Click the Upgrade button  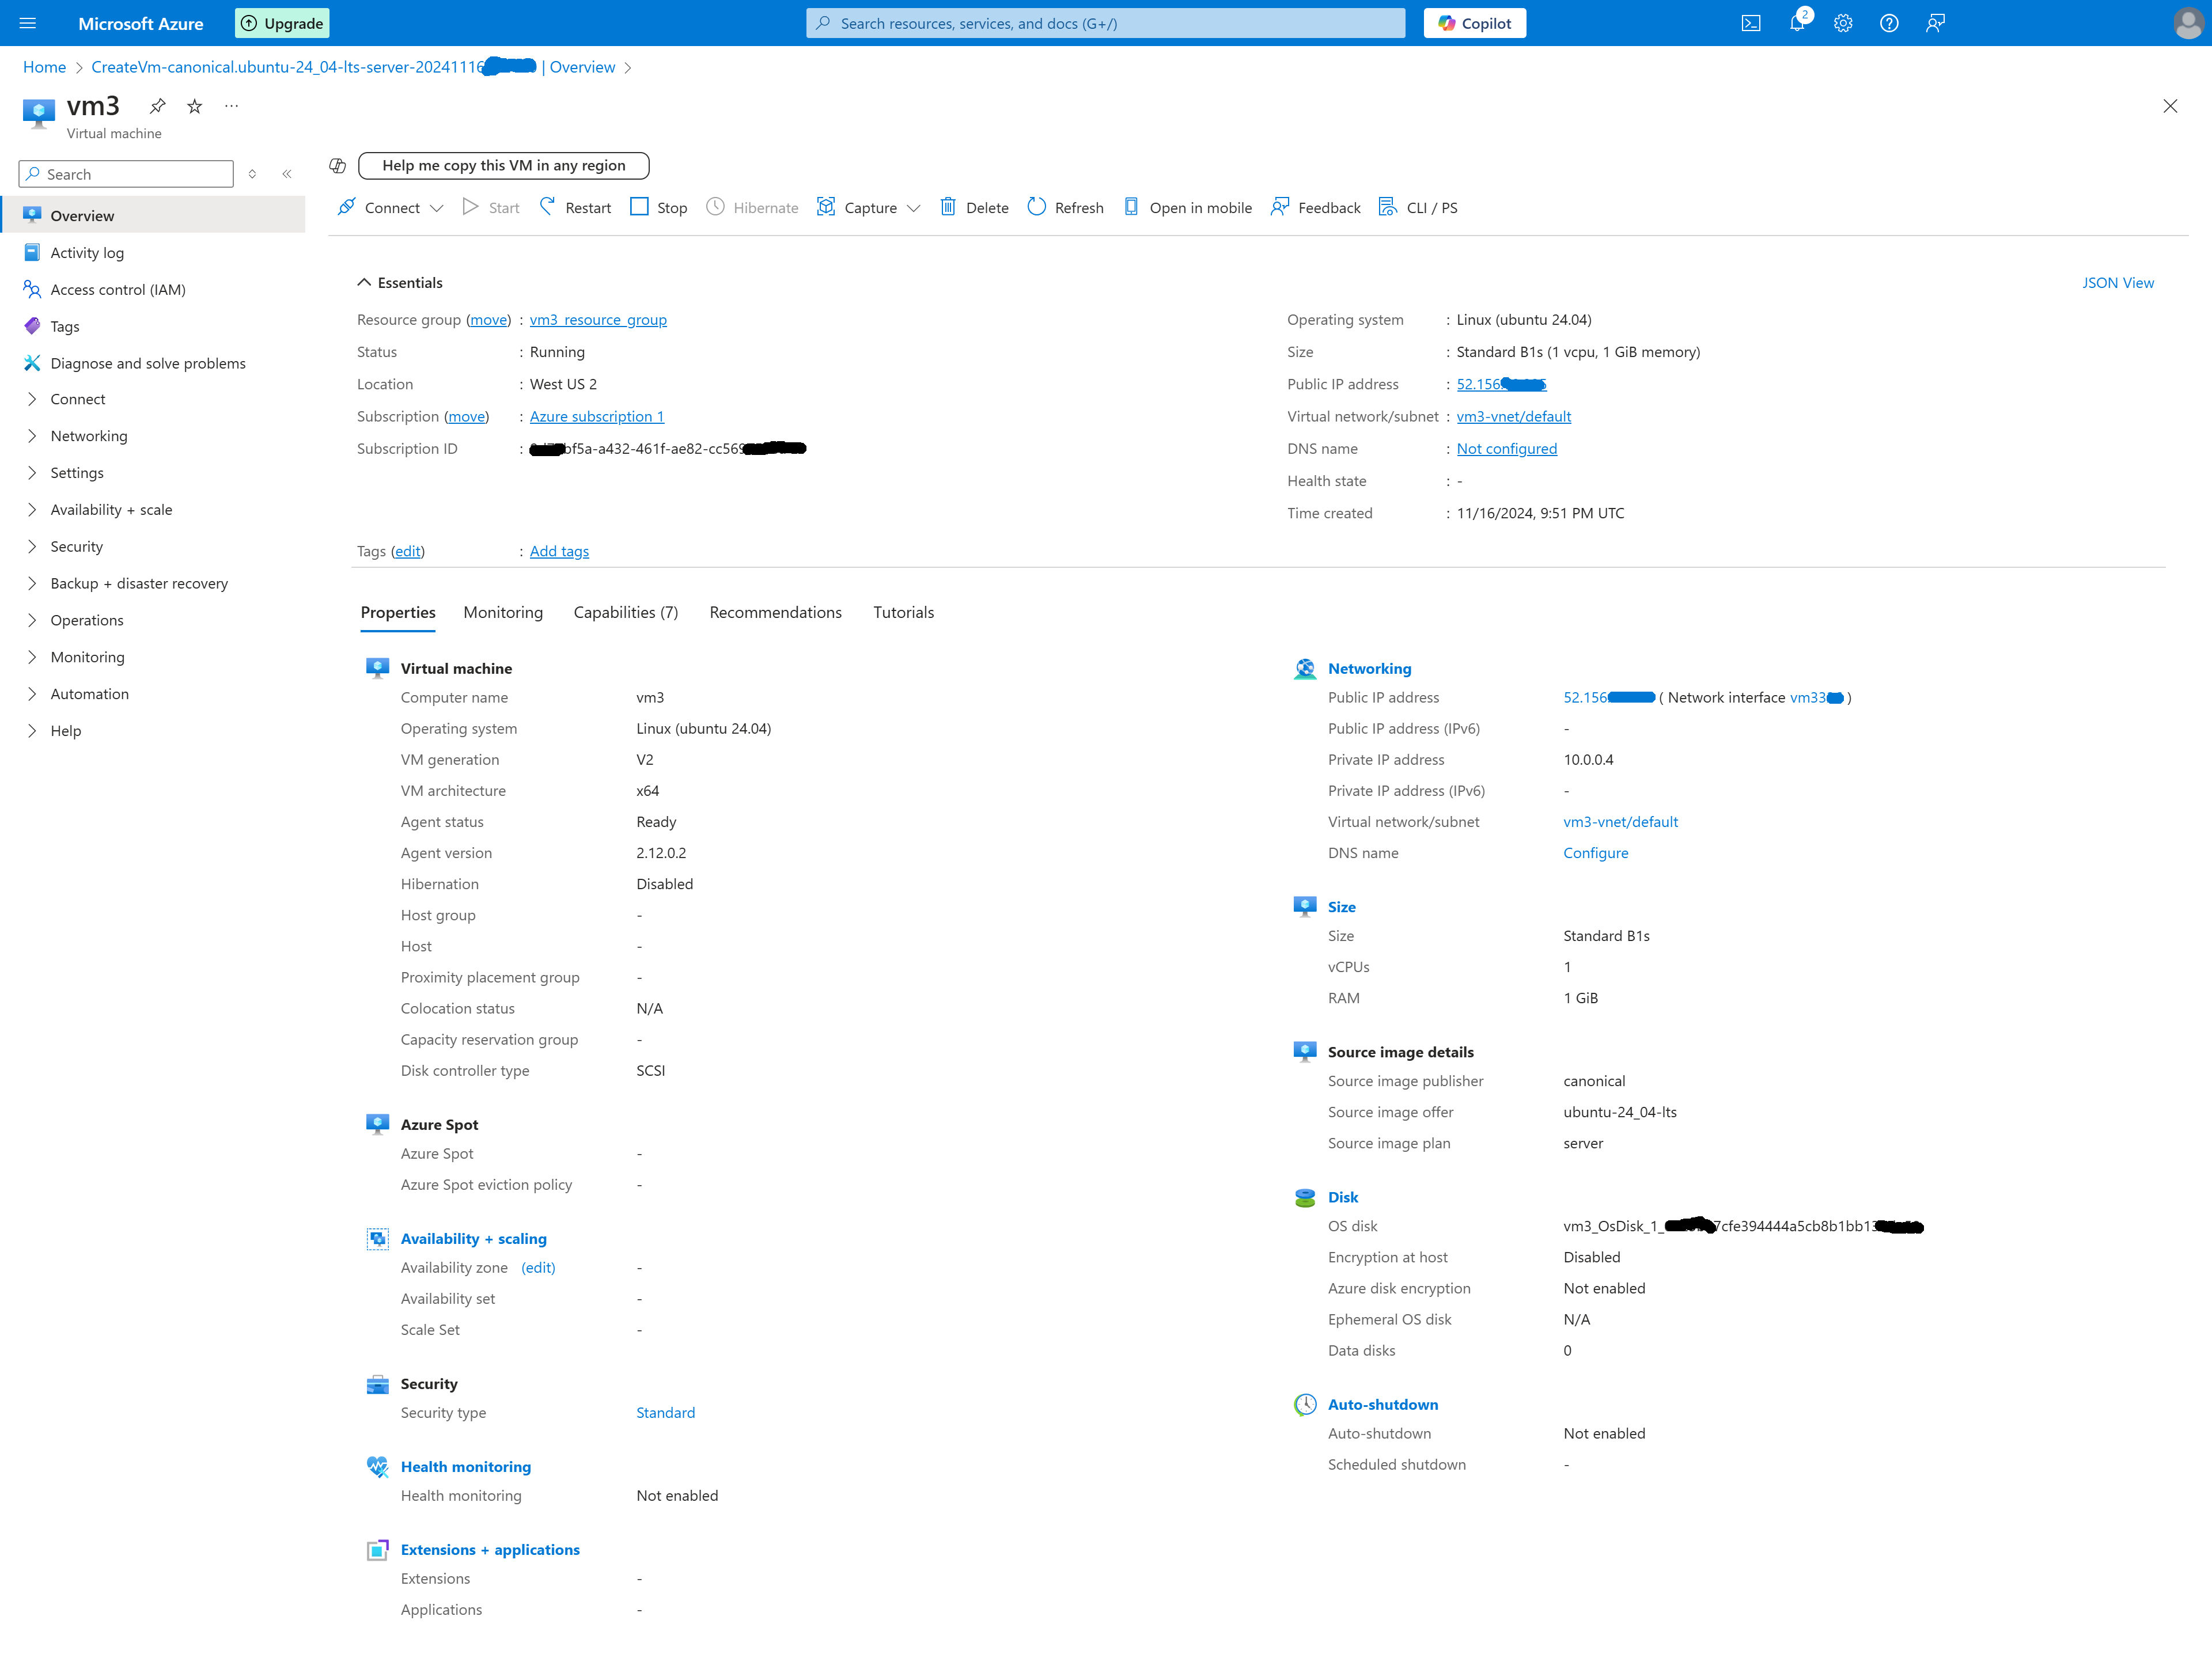click(x=282, y=23)
